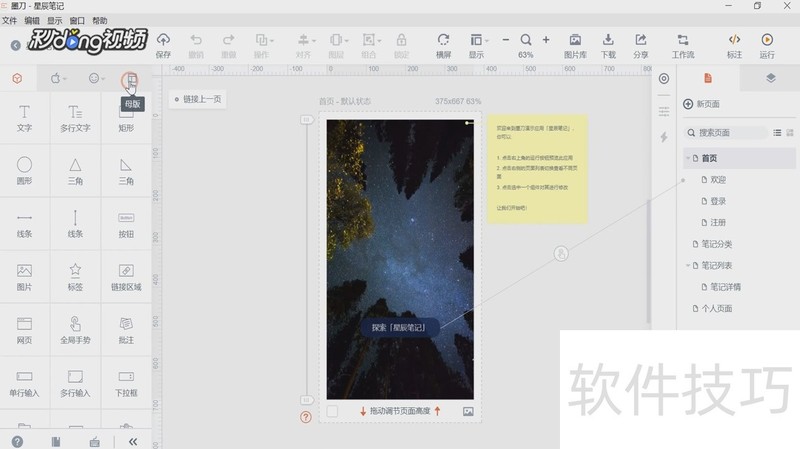Select the 圆形 circle component
800x449 pixels.
coord(25,169)
